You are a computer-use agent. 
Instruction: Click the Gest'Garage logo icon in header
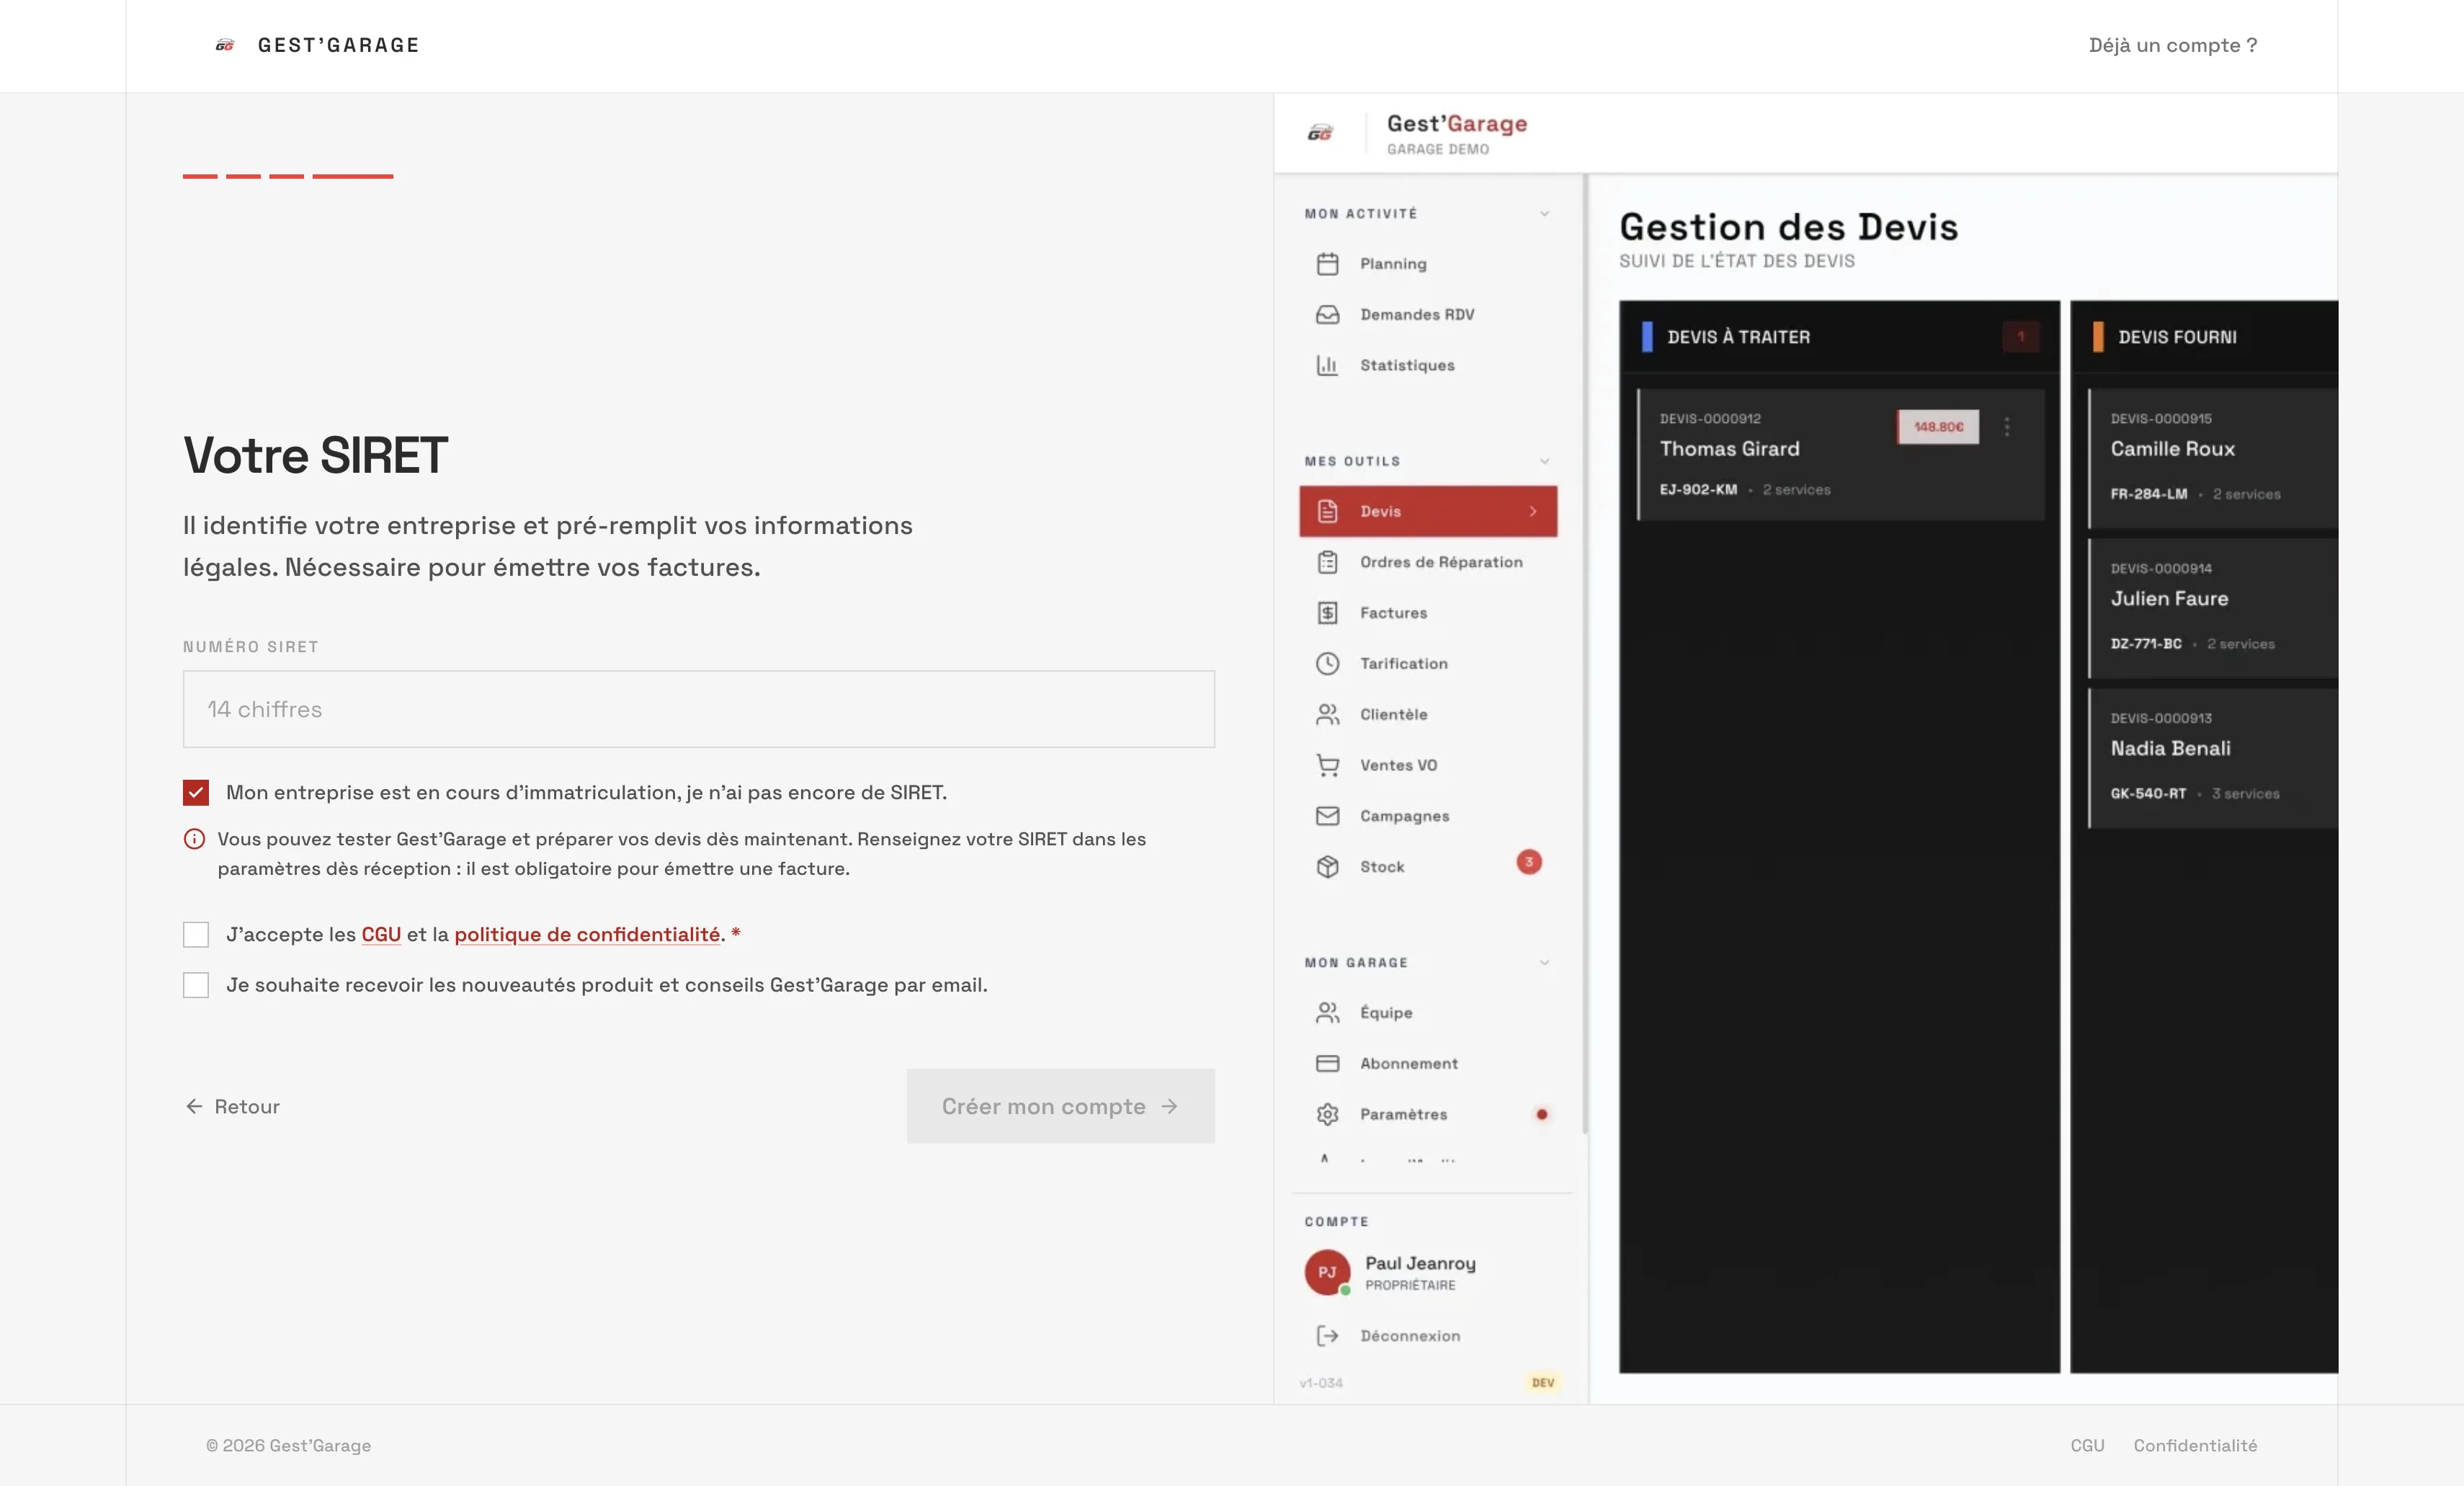(225, 45)
